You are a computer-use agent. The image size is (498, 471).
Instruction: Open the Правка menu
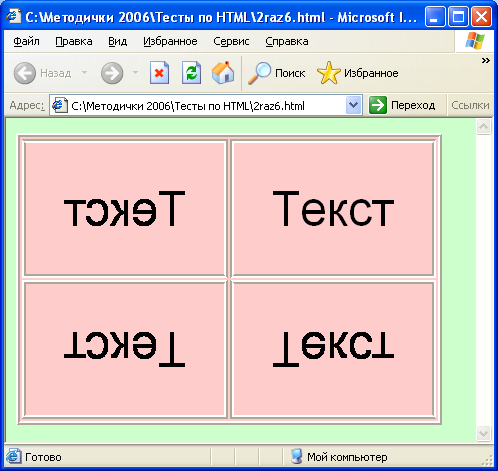tap(74, 41)
